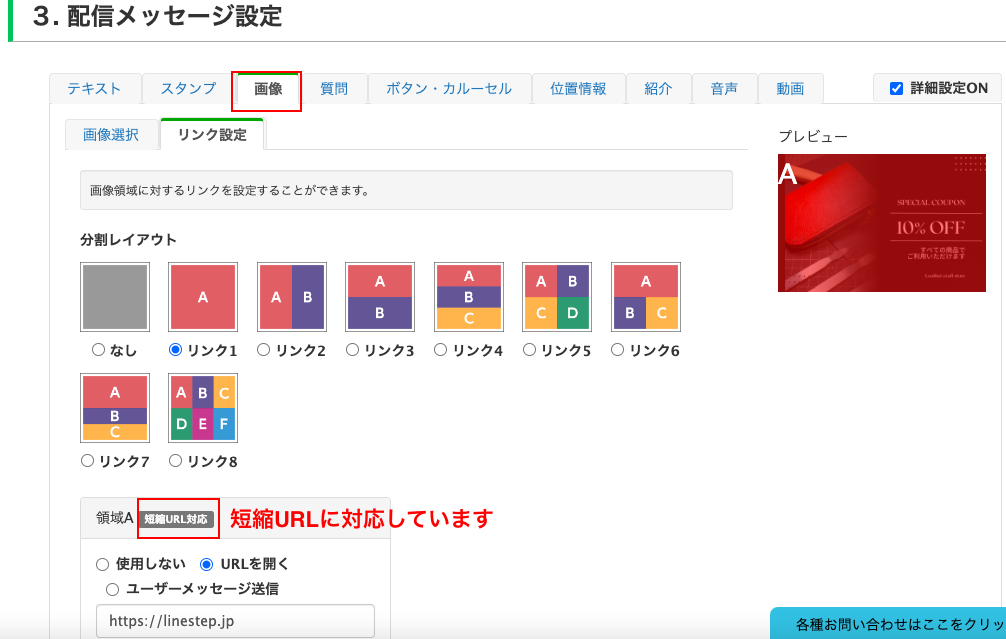Select the six-cell ABCDEF grid layout icon
Viewport: 1006px width, 639px height.
coord(203,408)
